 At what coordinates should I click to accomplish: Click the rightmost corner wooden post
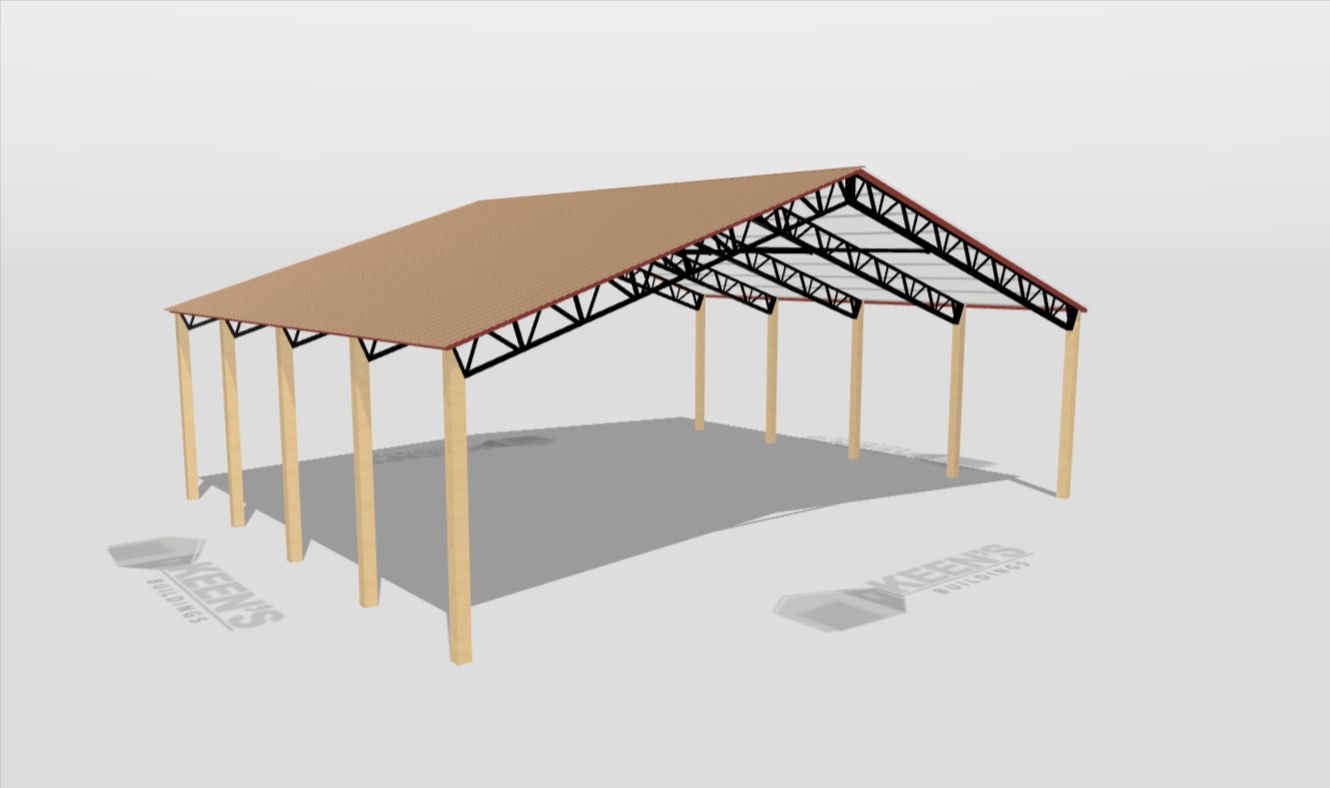[1068, 410]
